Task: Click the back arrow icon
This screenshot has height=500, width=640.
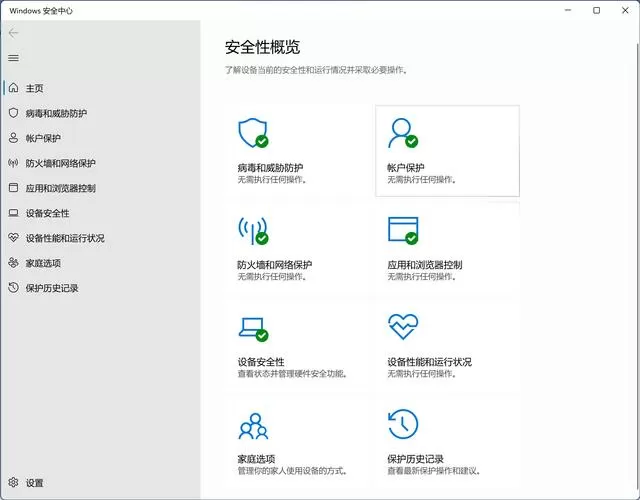Action: pyautogui.click(x=13, y=33)
